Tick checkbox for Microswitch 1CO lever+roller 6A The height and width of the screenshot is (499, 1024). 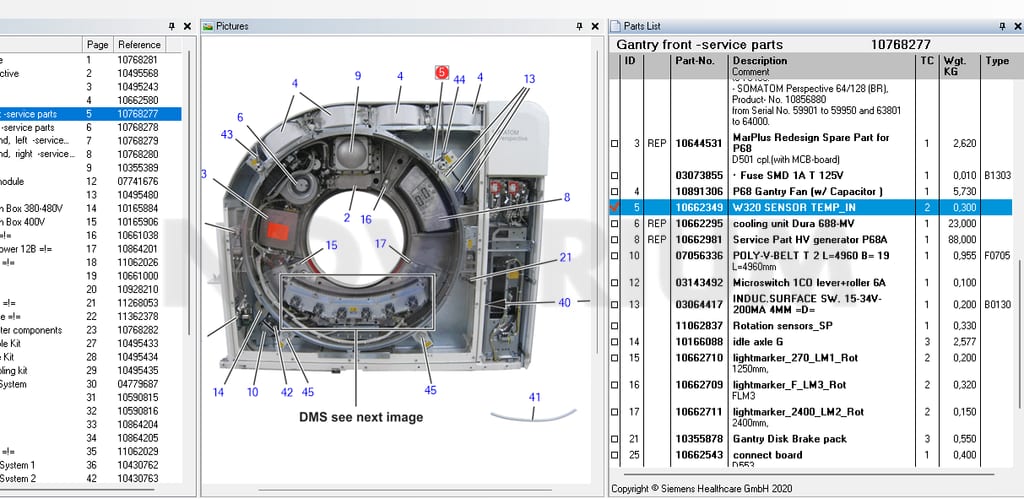(614, 283)
